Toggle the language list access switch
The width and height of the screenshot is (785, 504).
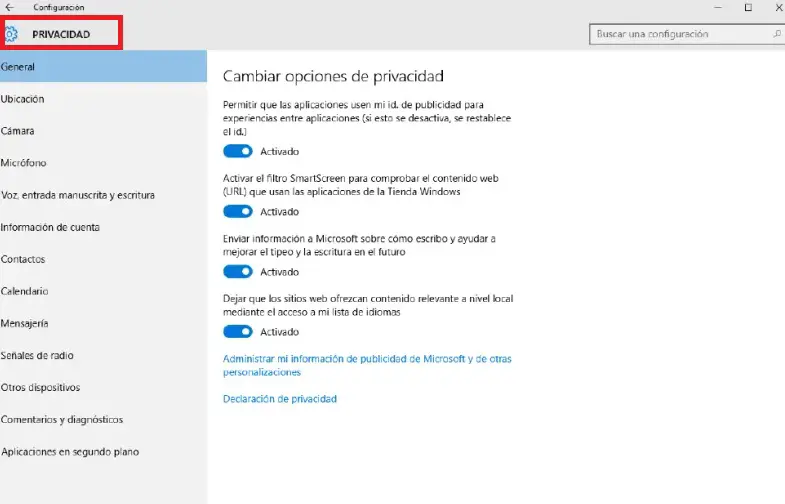[x=237, y=331]
